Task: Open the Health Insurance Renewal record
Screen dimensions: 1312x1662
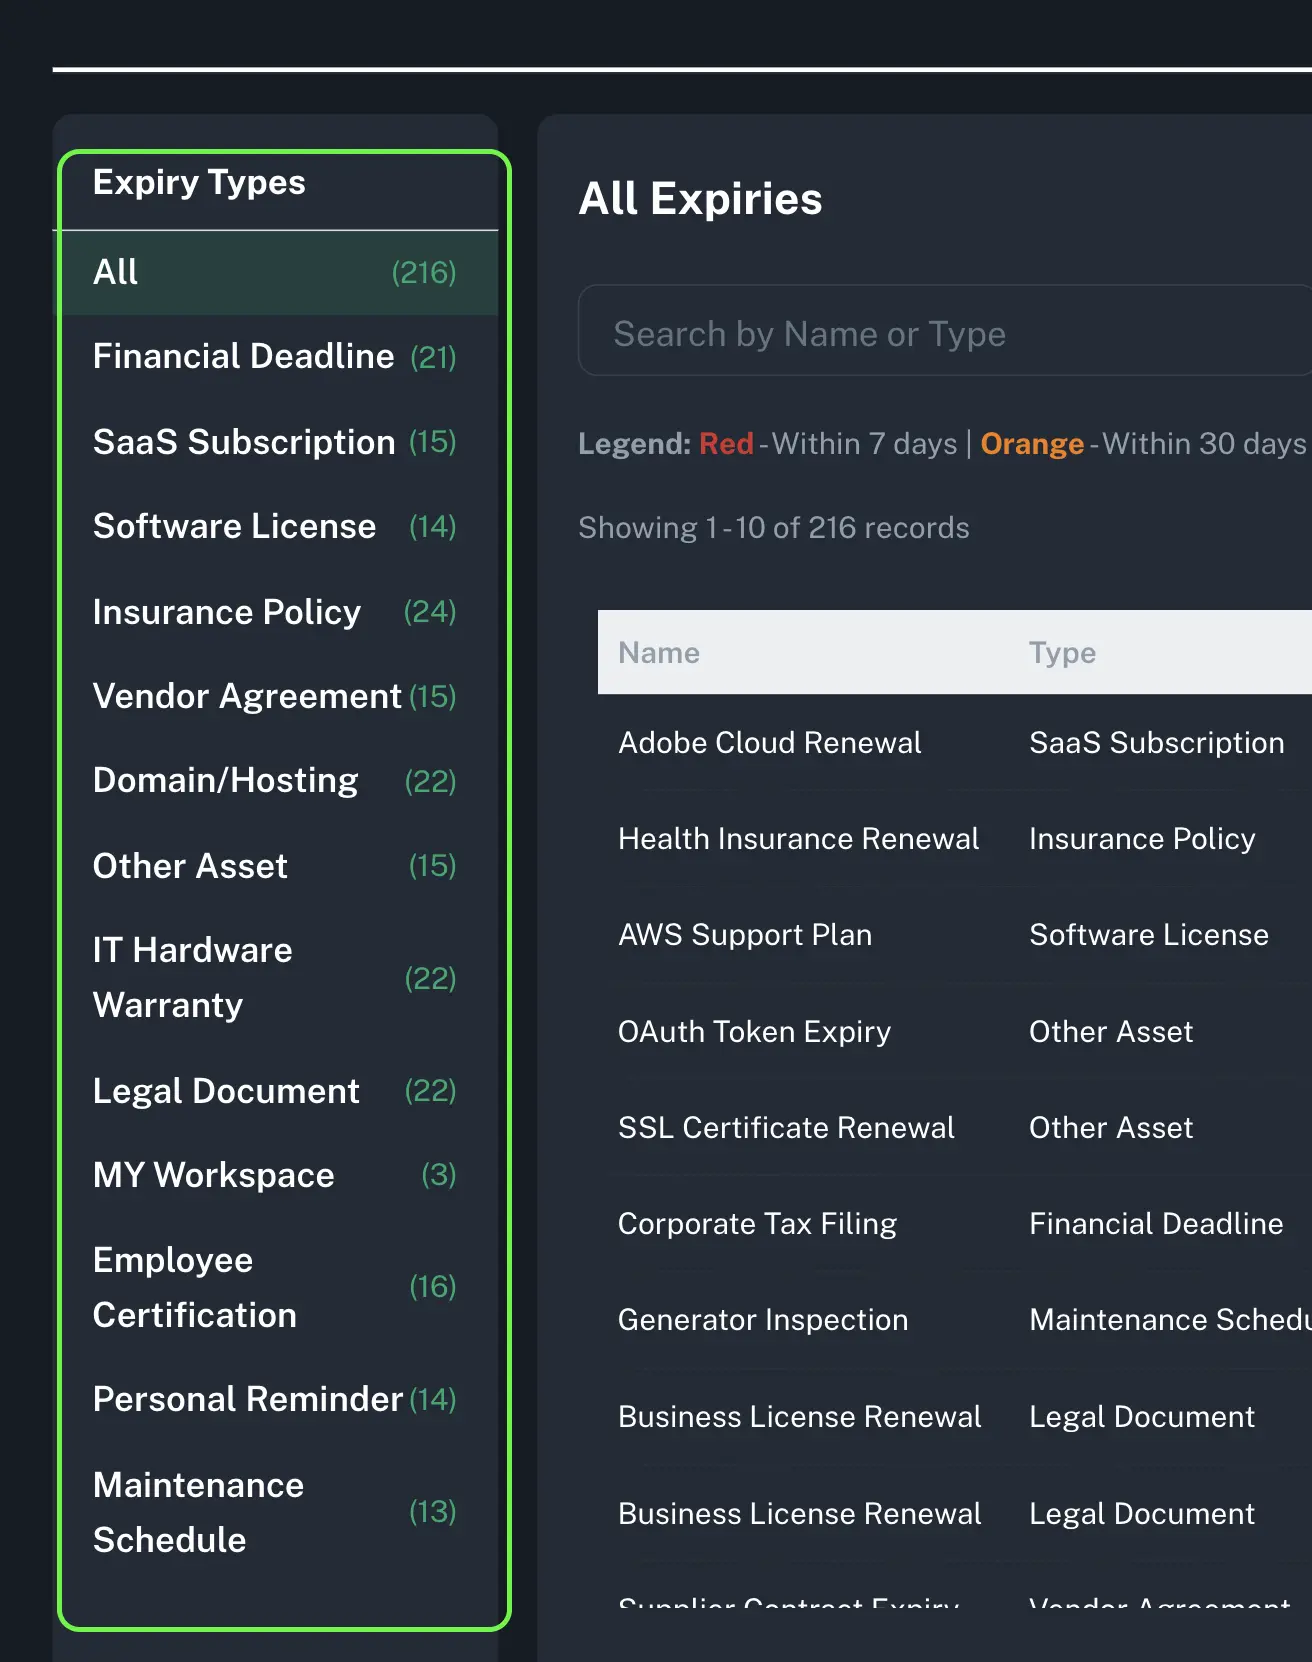Action: tap(799, 839)
